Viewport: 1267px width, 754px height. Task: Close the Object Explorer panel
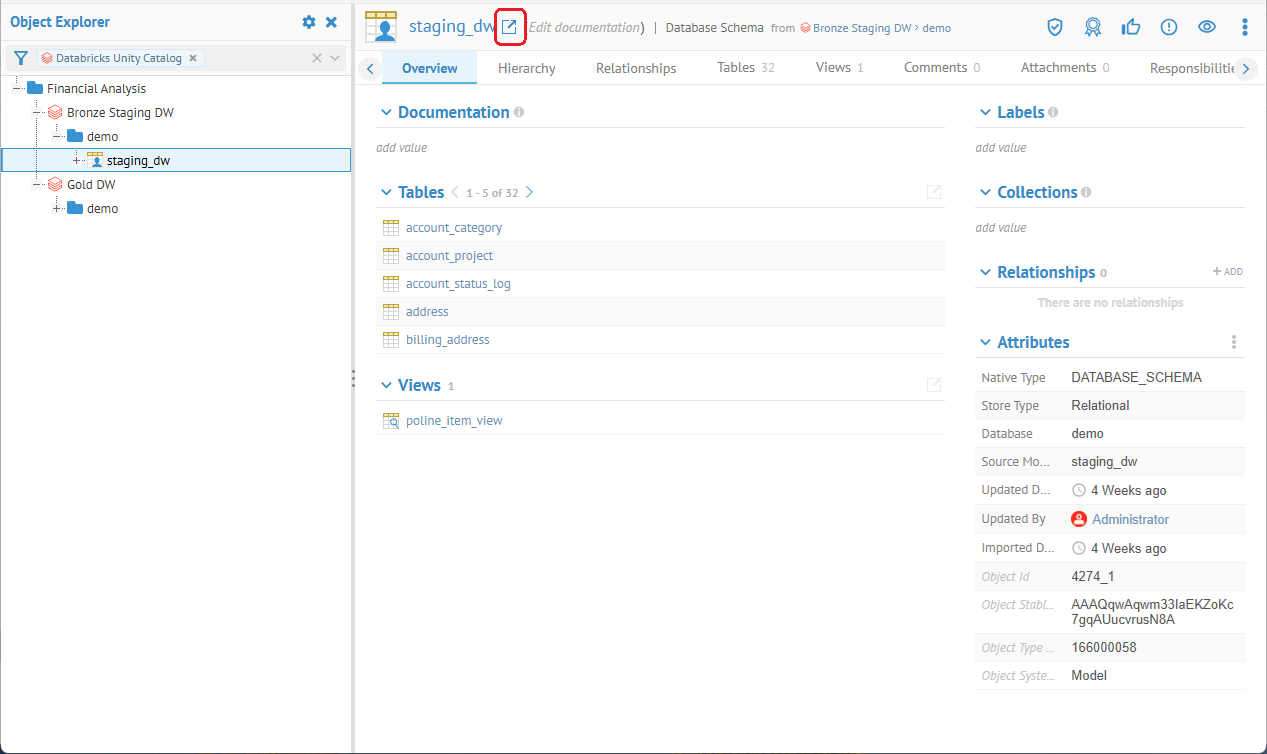pos(332,22)
